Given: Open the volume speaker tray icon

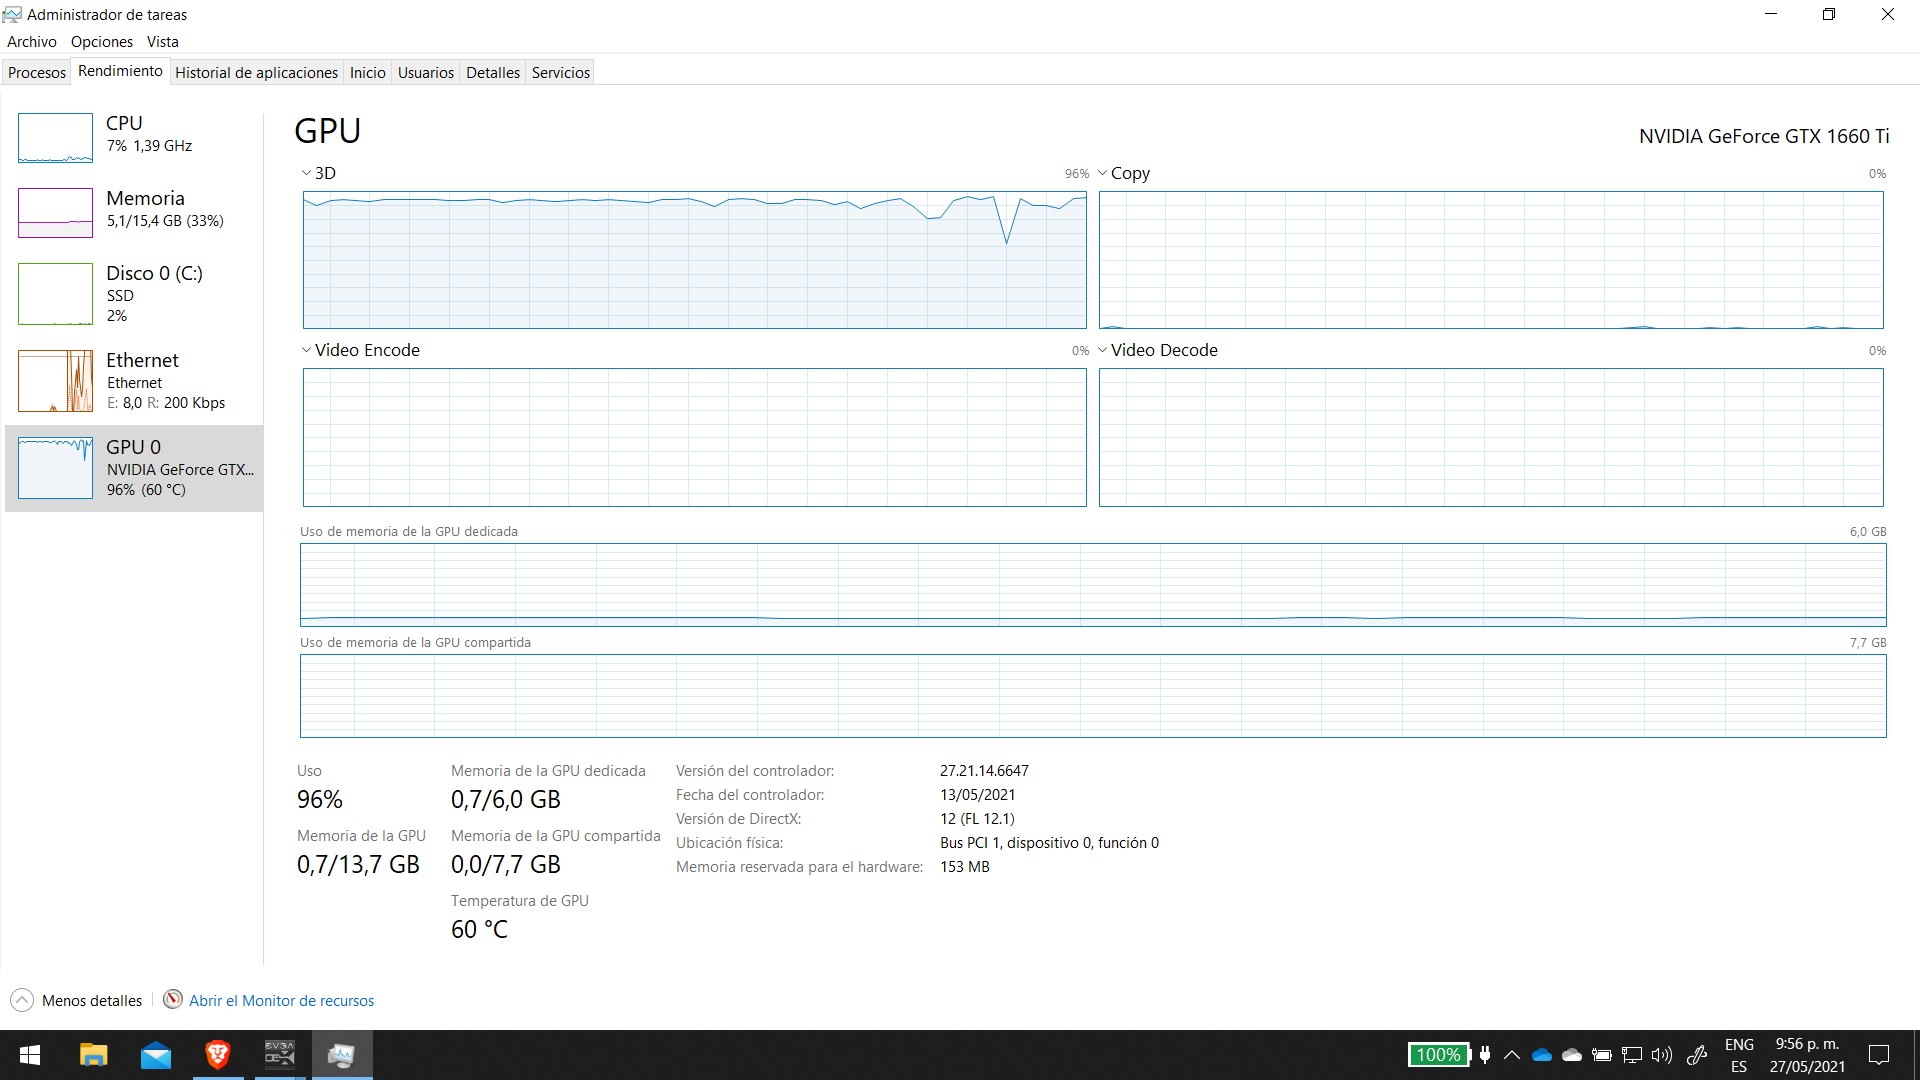Looking at the screenshot, I should 1661,1055.
